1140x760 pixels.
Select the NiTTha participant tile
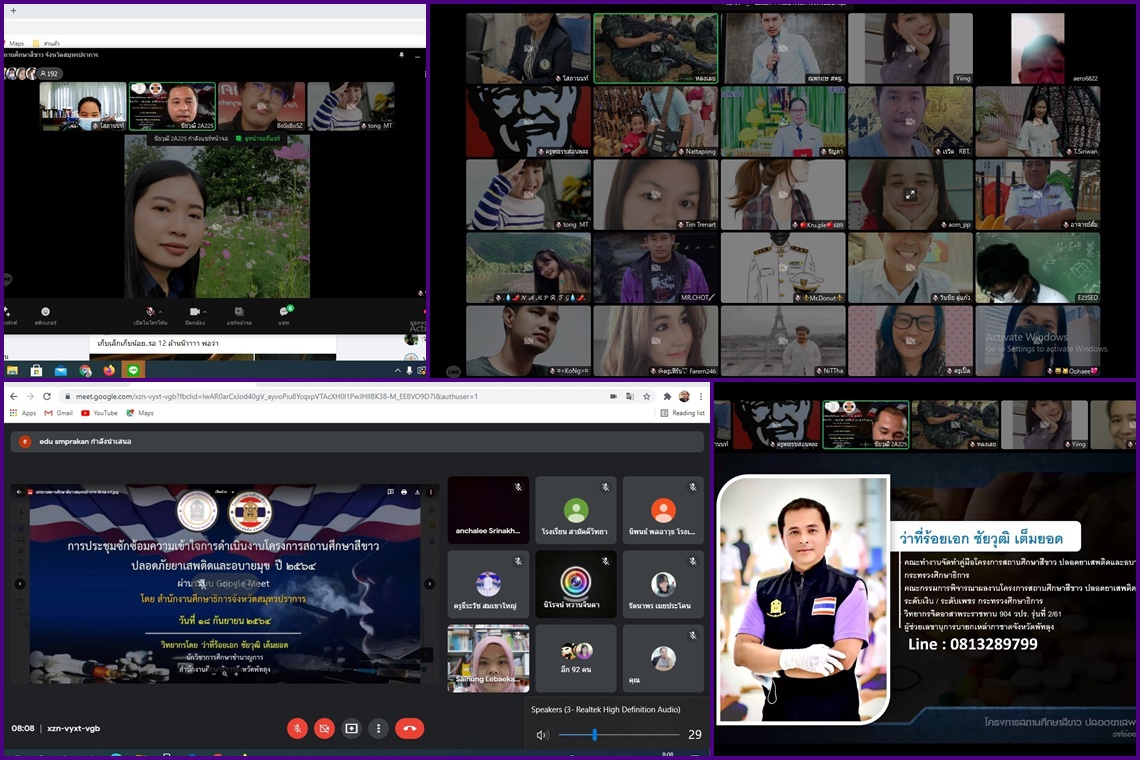pyautogui.click(x=783, y=340)
